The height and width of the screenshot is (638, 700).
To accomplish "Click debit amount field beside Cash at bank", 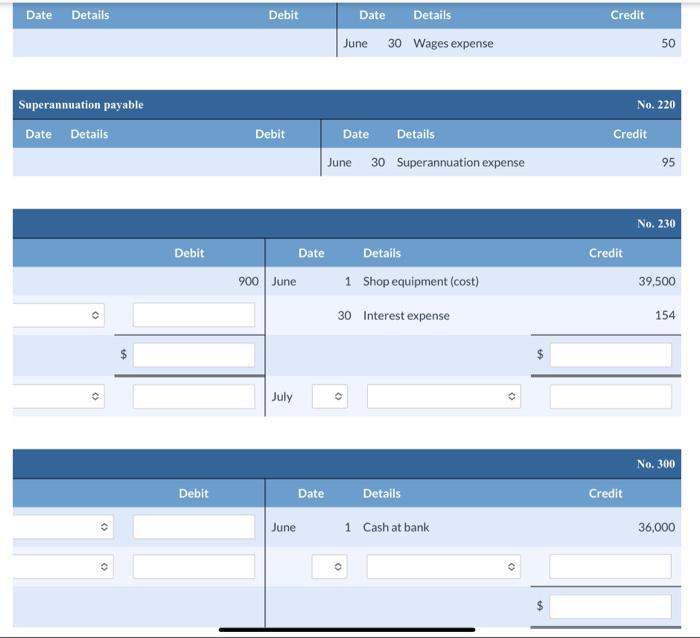I will point(194,527).
